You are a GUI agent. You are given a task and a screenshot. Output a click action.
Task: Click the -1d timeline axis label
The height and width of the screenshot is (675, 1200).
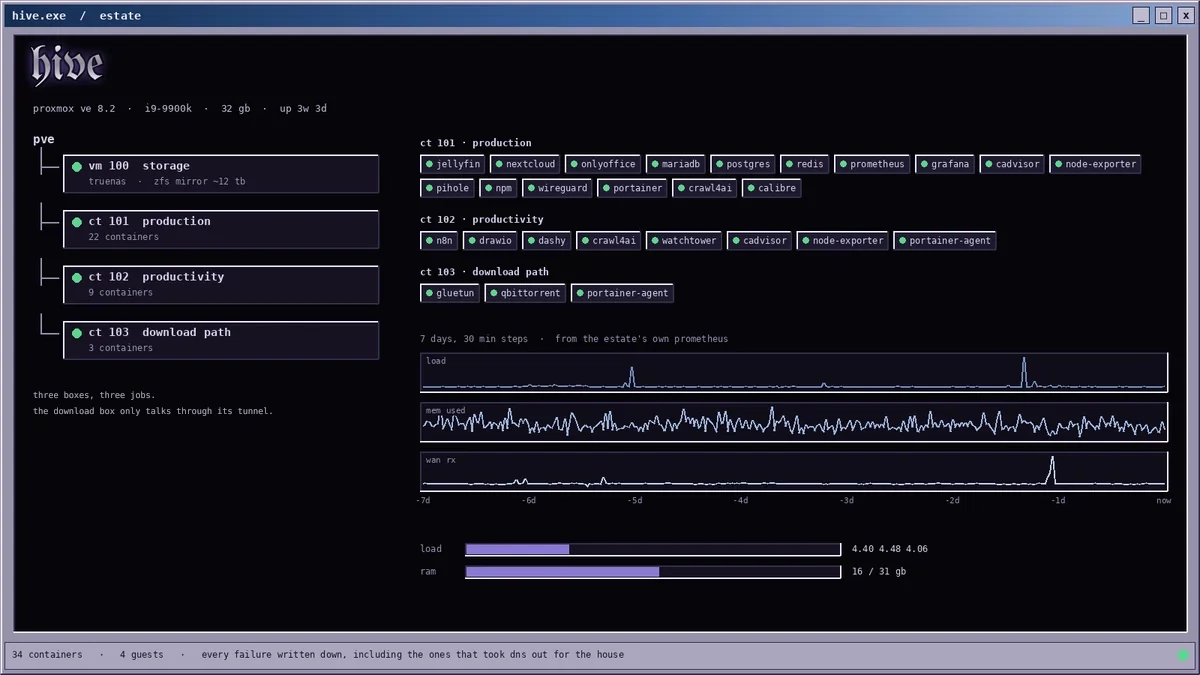pyautogui.click(x=1057, y=501)
